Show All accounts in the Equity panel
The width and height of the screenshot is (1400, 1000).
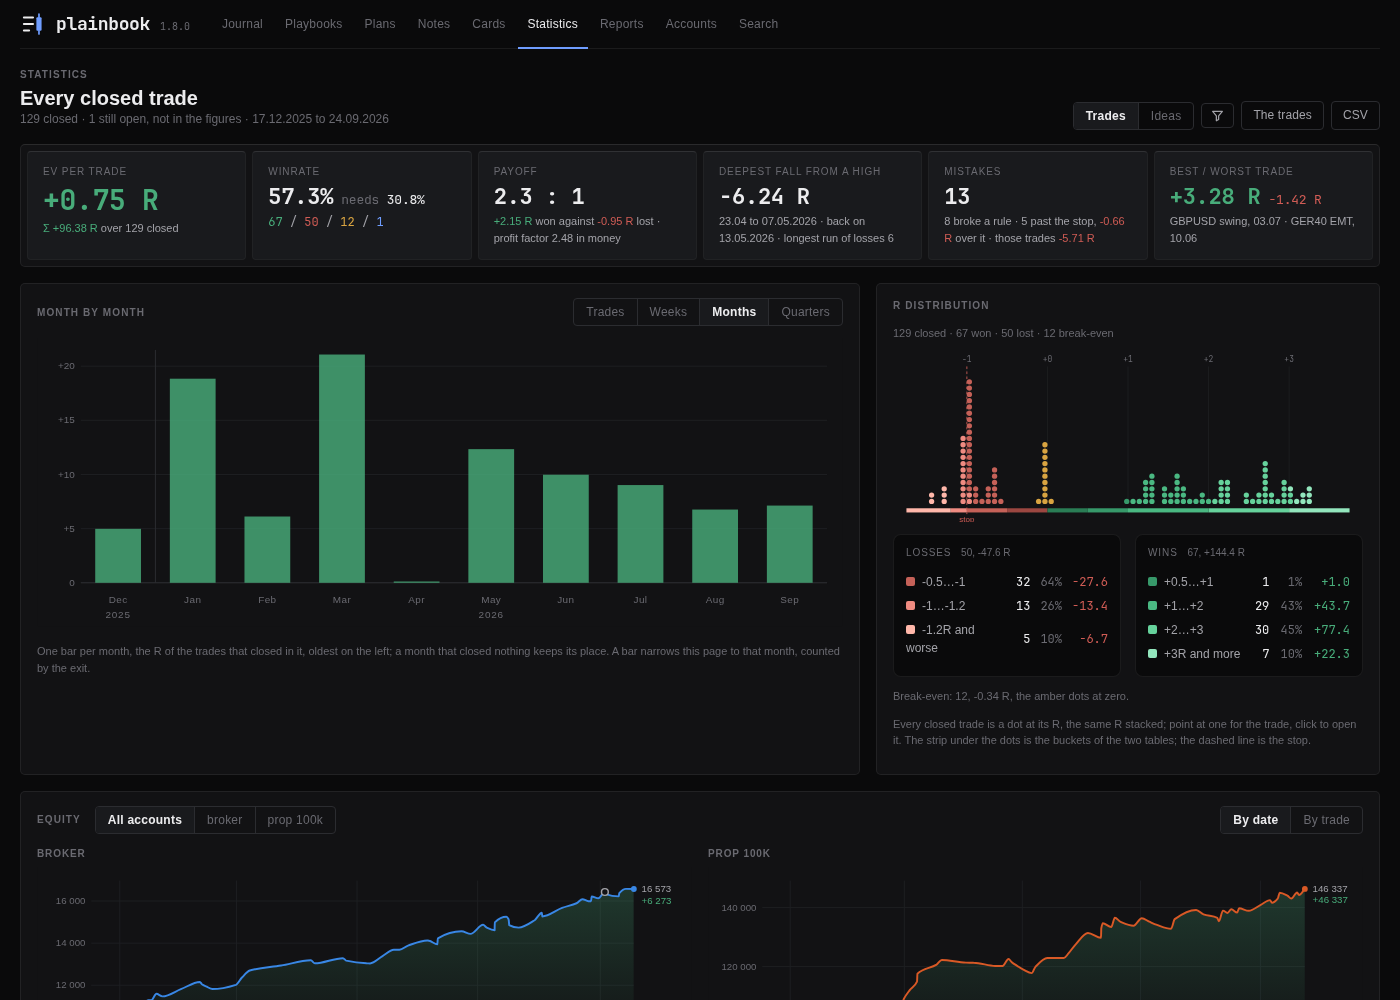pos(145,820)
